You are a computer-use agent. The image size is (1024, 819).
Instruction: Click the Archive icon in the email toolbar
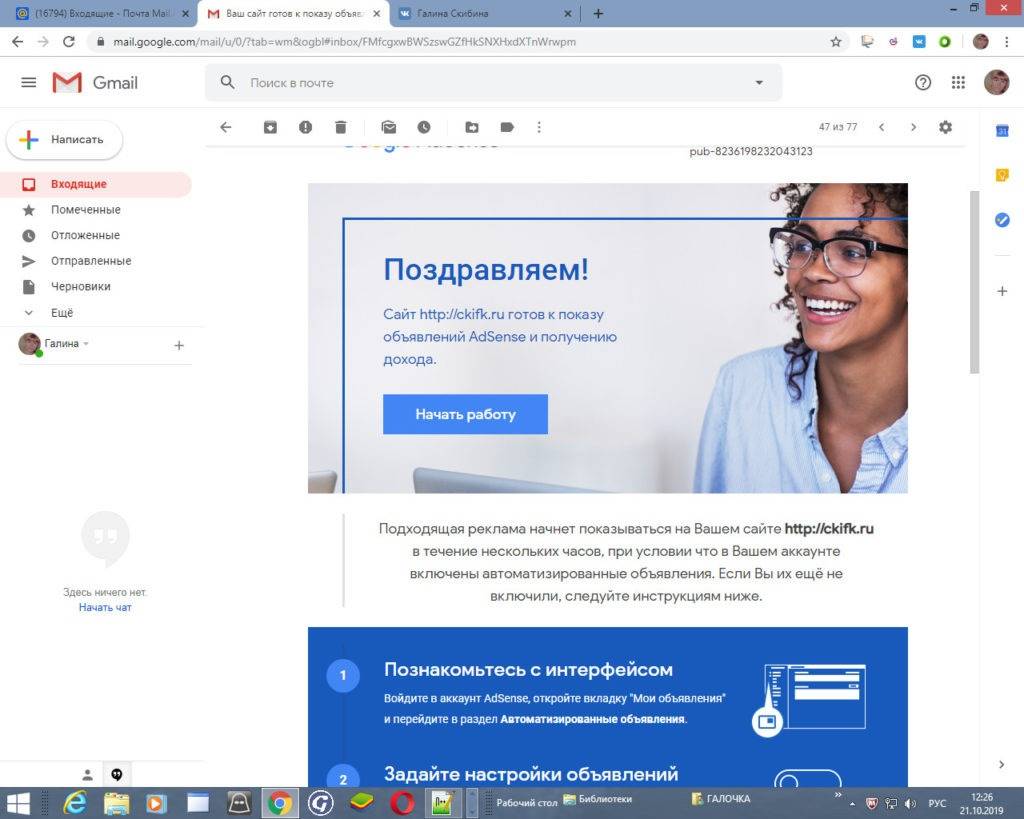click(x=270, y=127)
